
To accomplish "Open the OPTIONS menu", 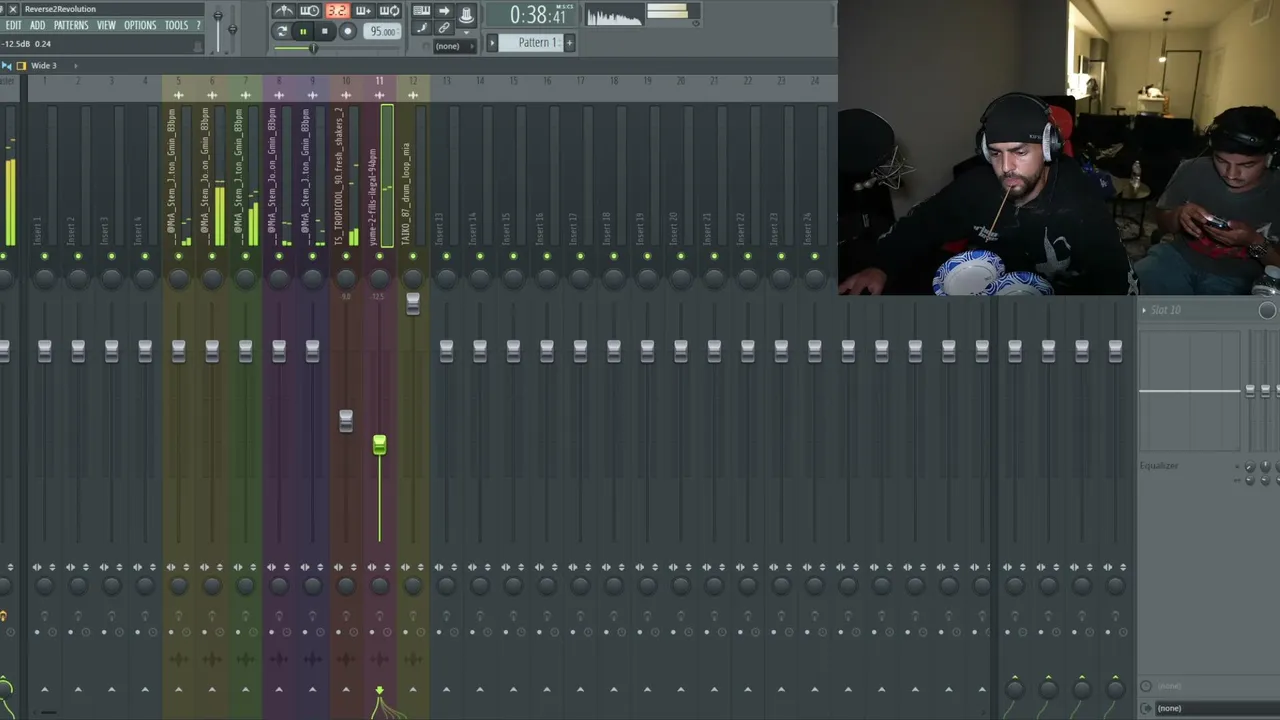I will [140, 25].
